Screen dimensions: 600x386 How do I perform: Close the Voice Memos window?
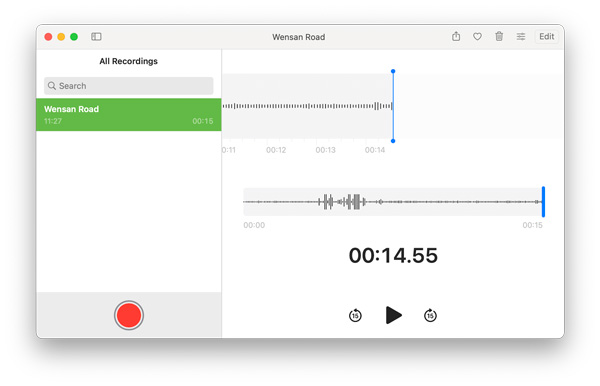click(x=48, y=37)
